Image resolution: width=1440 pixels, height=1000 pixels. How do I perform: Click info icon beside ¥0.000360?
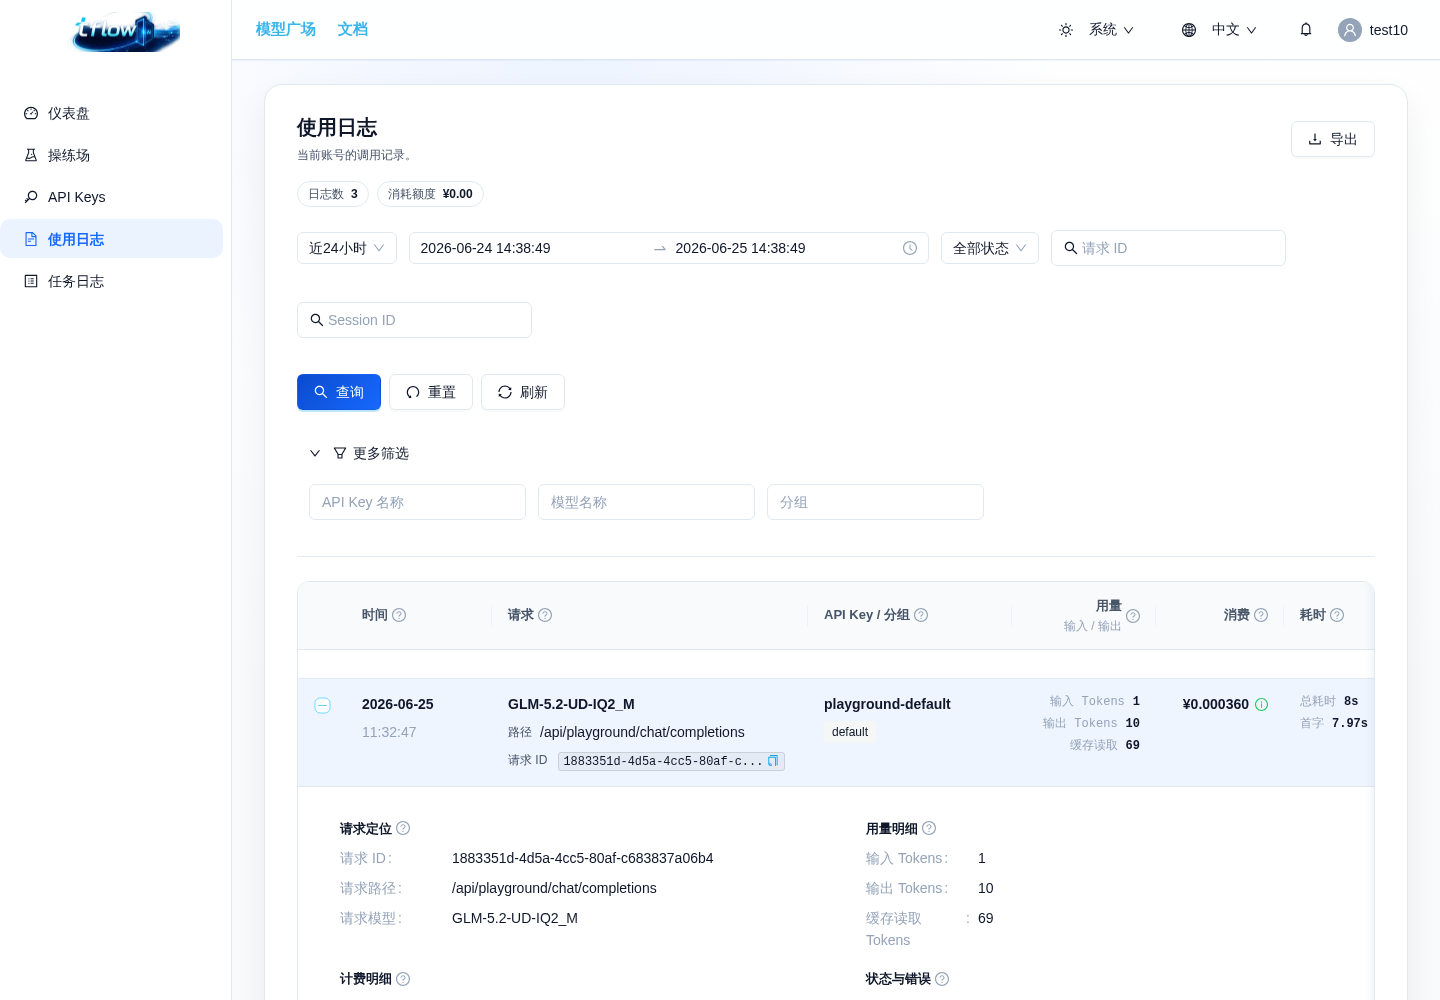[1262, 704]
